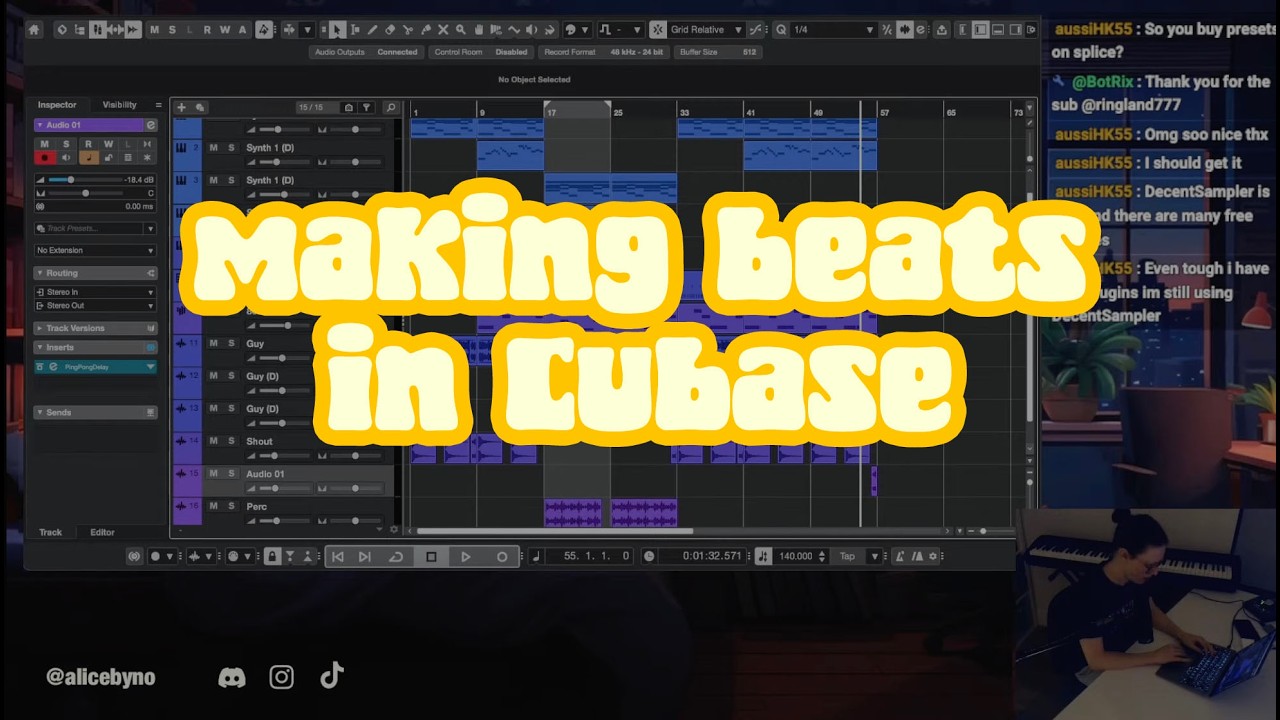Image resolution: width=1280 pixels, height=720 pixels.
Task: Select the Split scissors tool
Action: 408,30
